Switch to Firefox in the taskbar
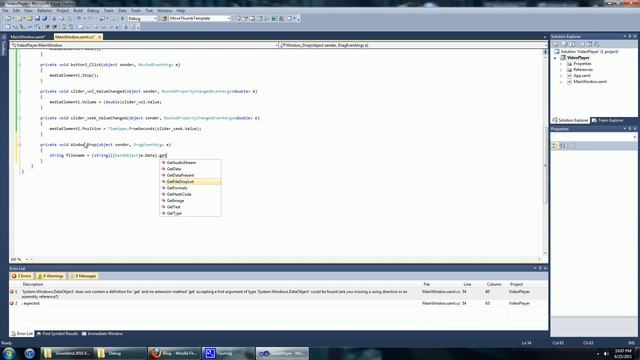Image resolution: width=640 pixels, height=360 pixels. (x=174, y=353)
